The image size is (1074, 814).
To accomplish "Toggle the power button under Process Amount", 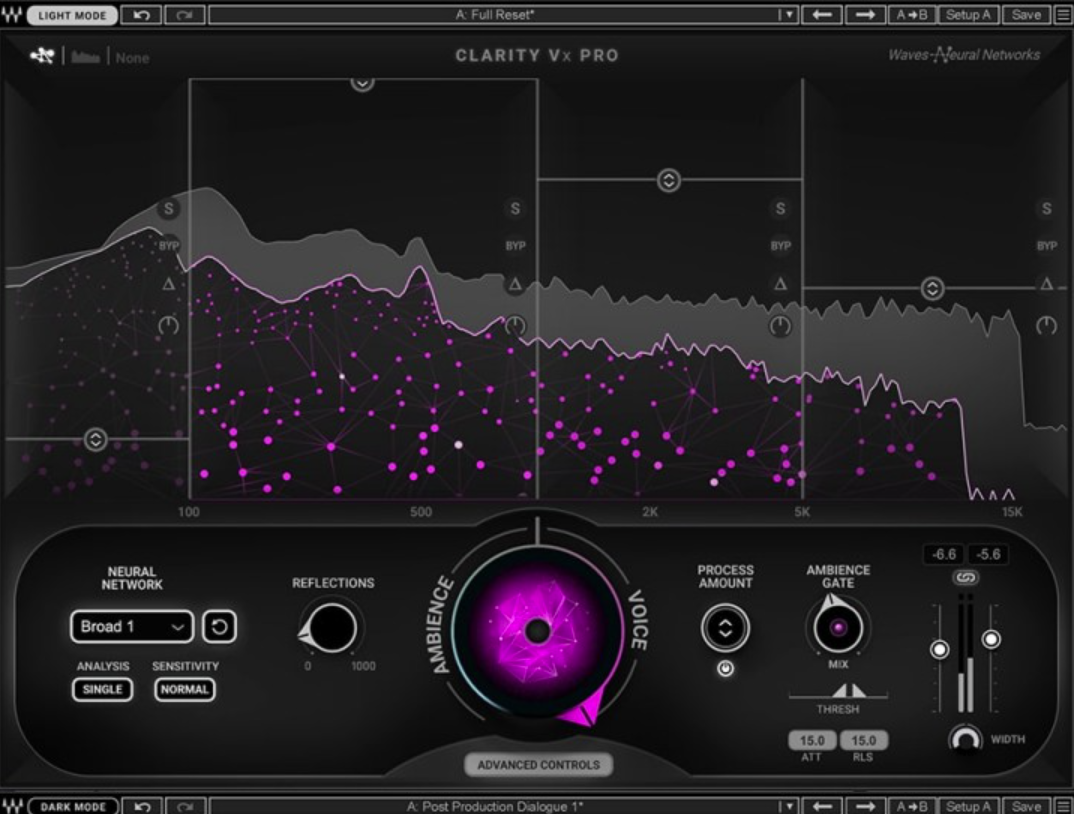I will point(725,668).
